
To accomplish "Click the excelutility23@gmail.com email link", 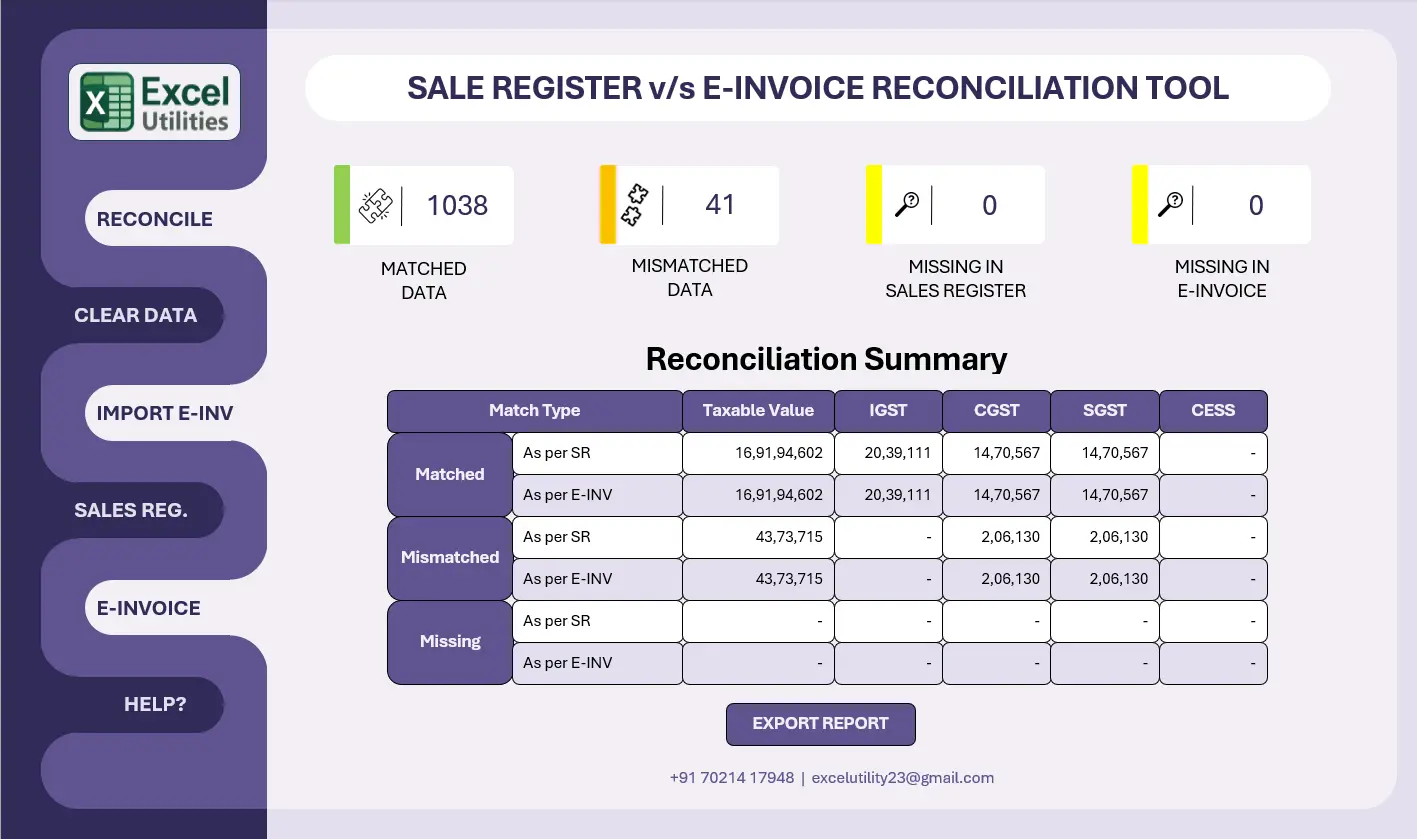I will click(x=902, y=777).
